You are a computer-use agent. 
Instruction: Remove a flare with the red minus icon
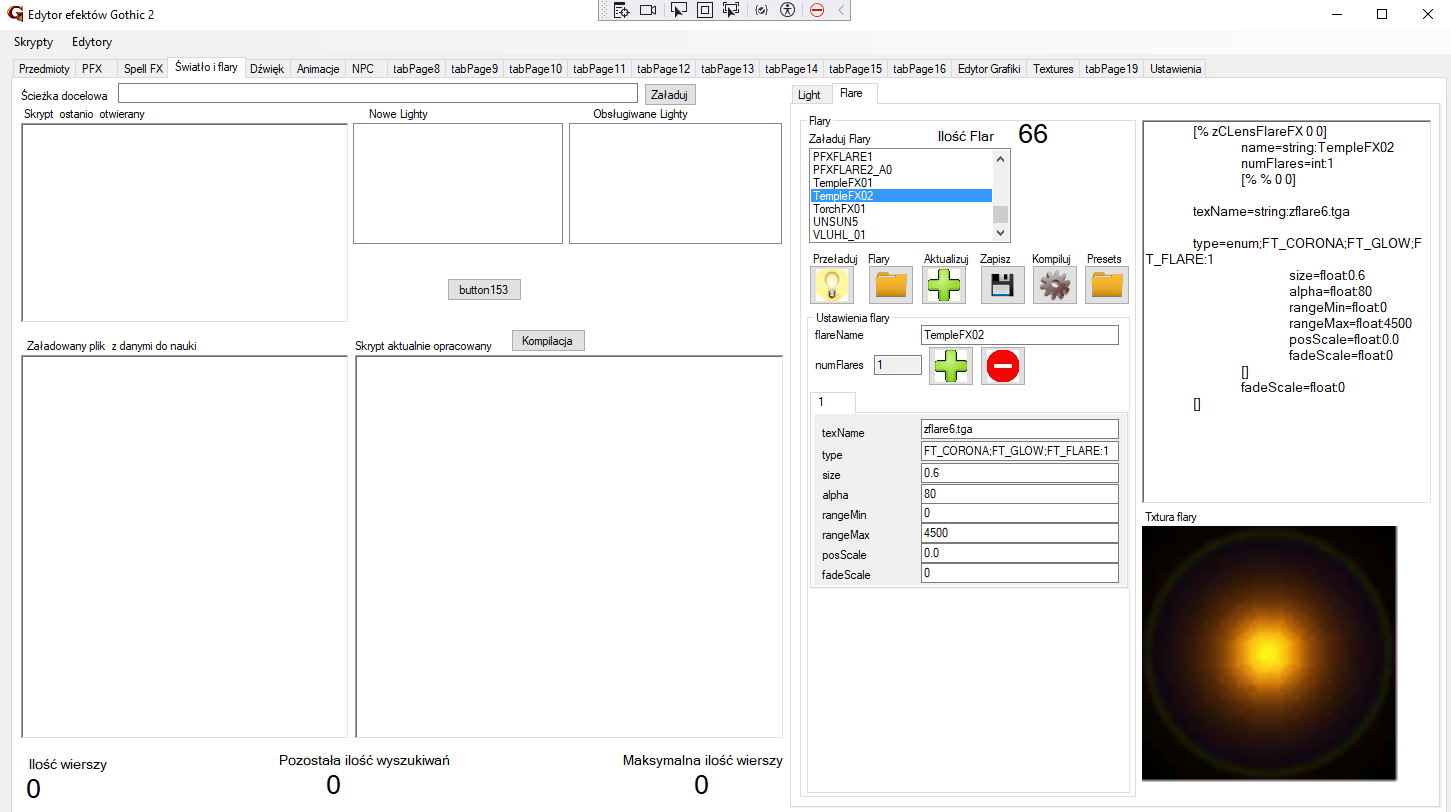[1003, 366]
